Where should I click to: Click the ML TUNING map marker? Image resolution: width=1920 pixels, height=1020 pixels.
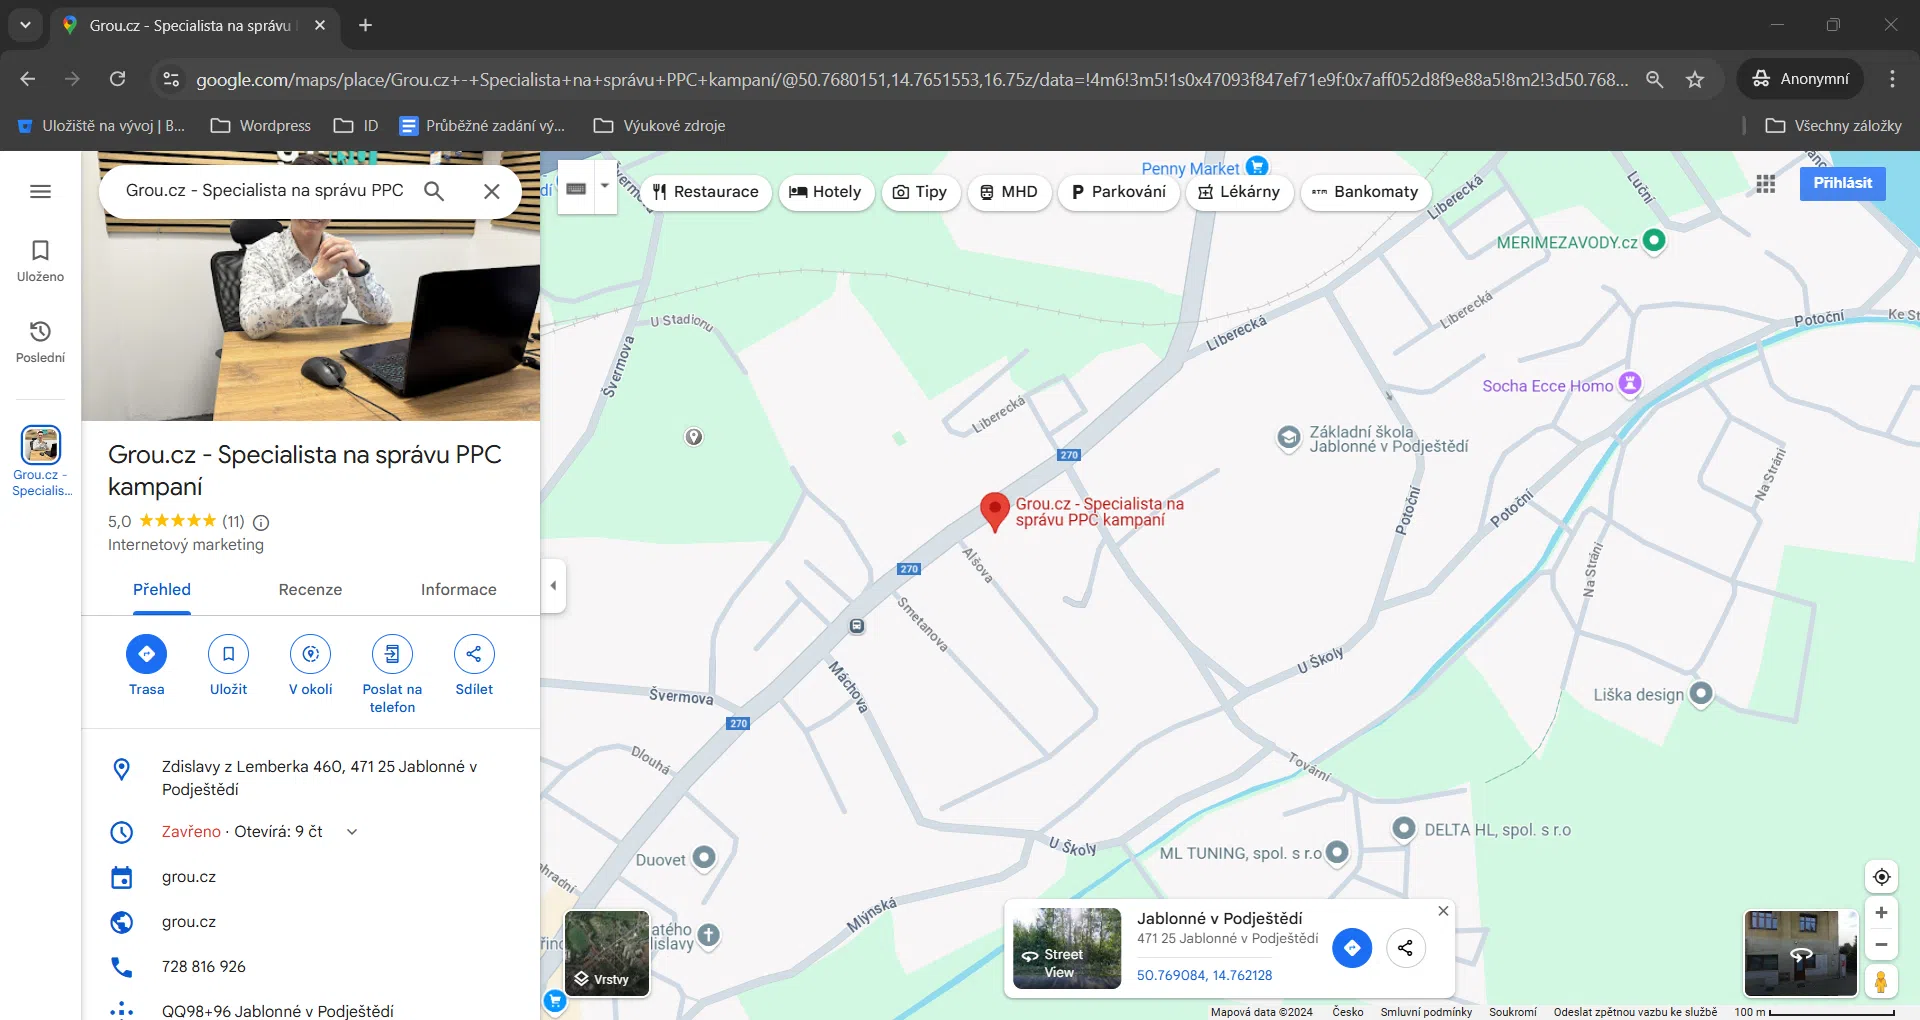coord(1337,852)
